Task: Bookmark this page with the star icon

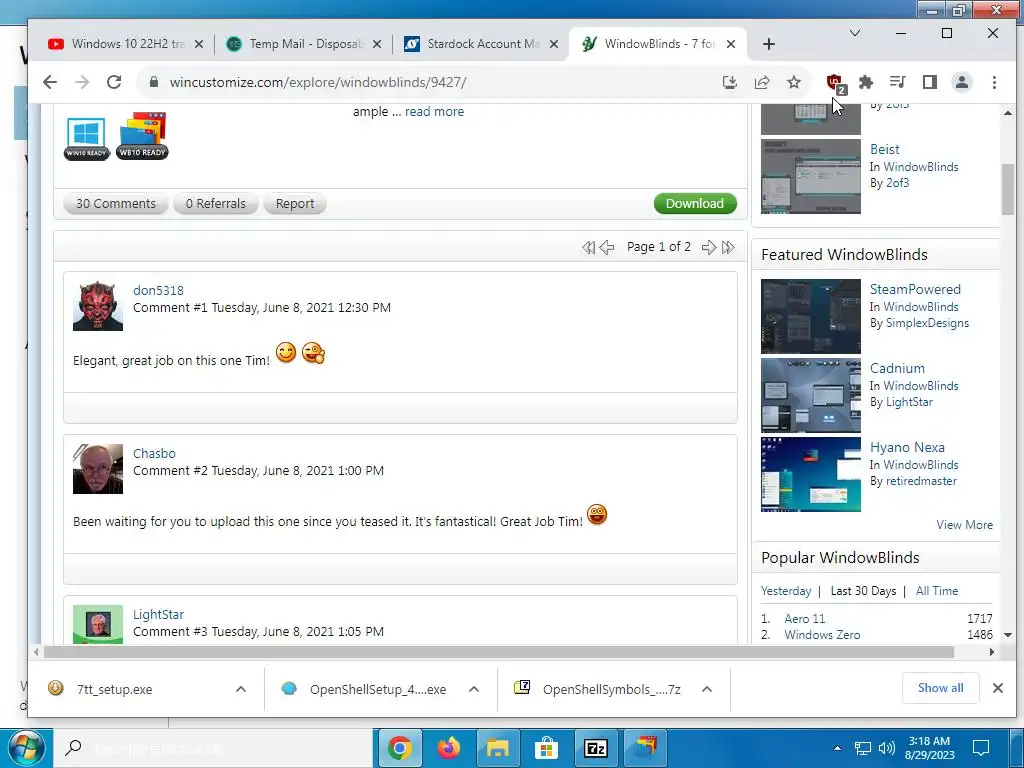Action: tap(793, 82)
